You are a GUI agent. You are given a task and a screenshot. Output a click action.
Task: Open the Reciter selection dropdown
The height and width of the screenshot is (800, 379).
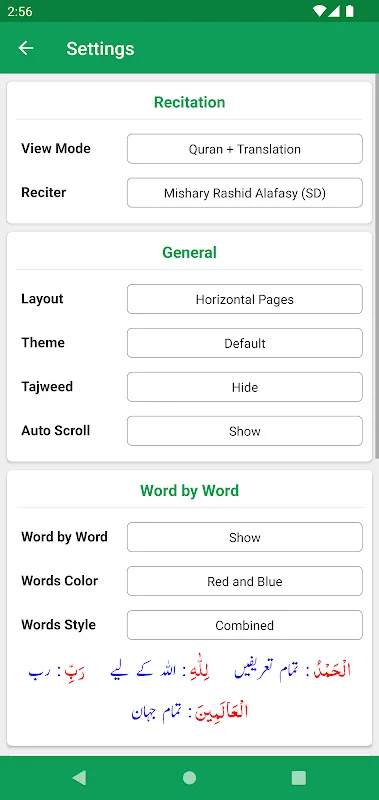[x=245, y=193]
